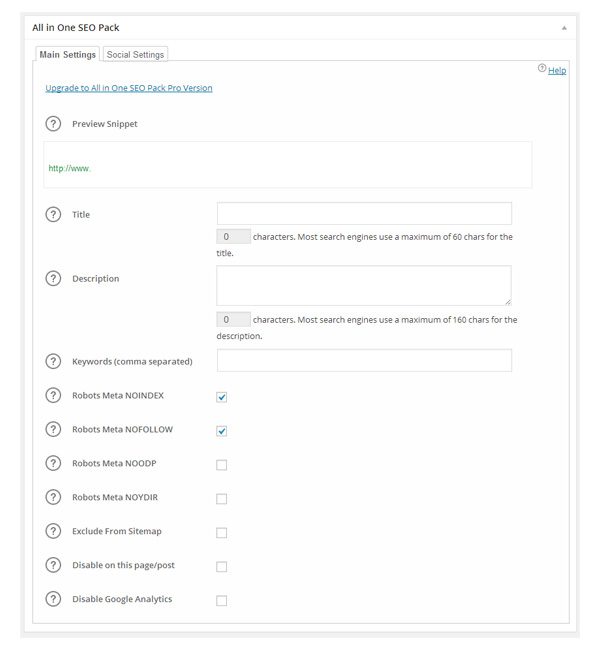Click the http://www. preview URL text
The image size is (600, 650).
[x=69, y=168]
